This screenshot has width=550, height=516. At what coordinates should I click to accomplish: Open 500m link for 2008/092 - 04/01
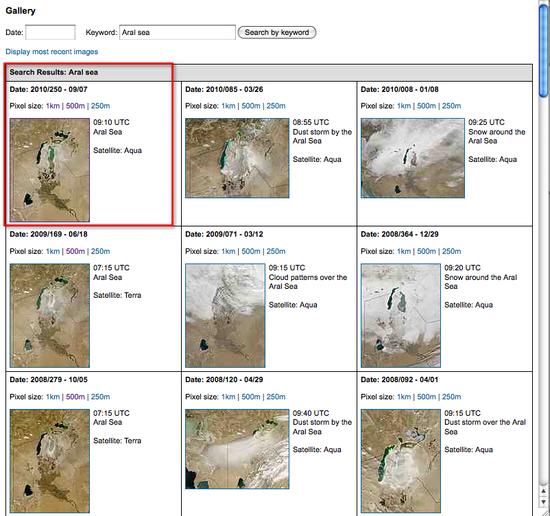click(x=427, y=397)
